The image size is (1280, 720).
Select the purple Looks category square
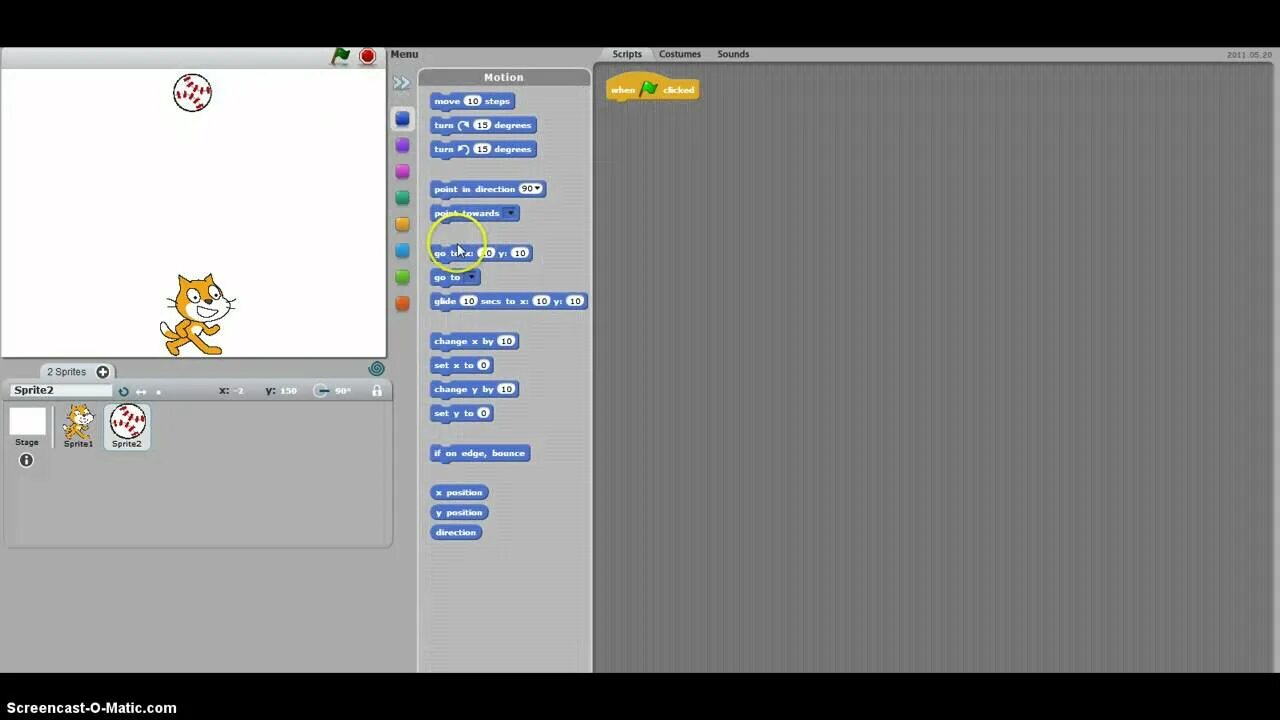(402, 145)
